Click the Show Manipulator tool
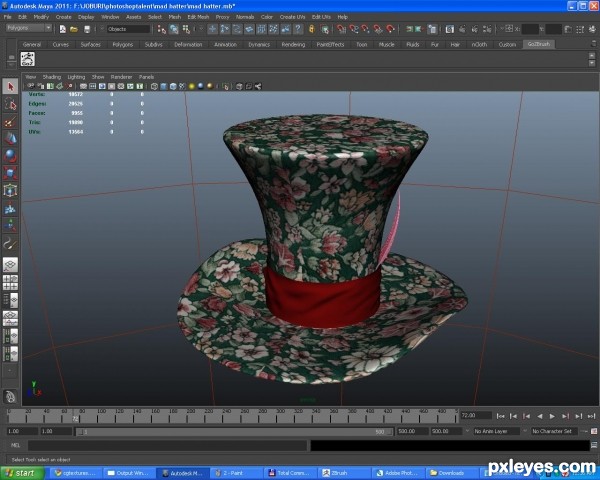The height and width of the screenshot is (480, 600). pyautogui.click(x=10, y=225)
